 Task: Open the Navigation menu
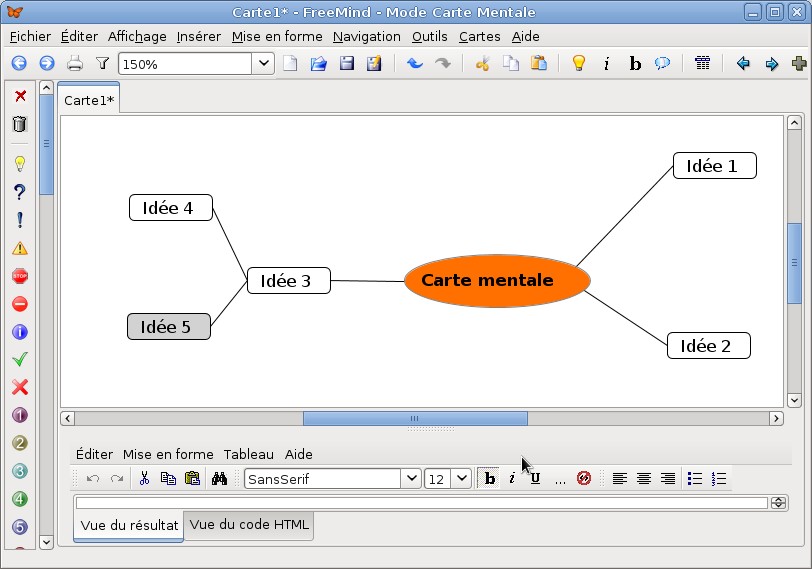[x=366, y=36]
